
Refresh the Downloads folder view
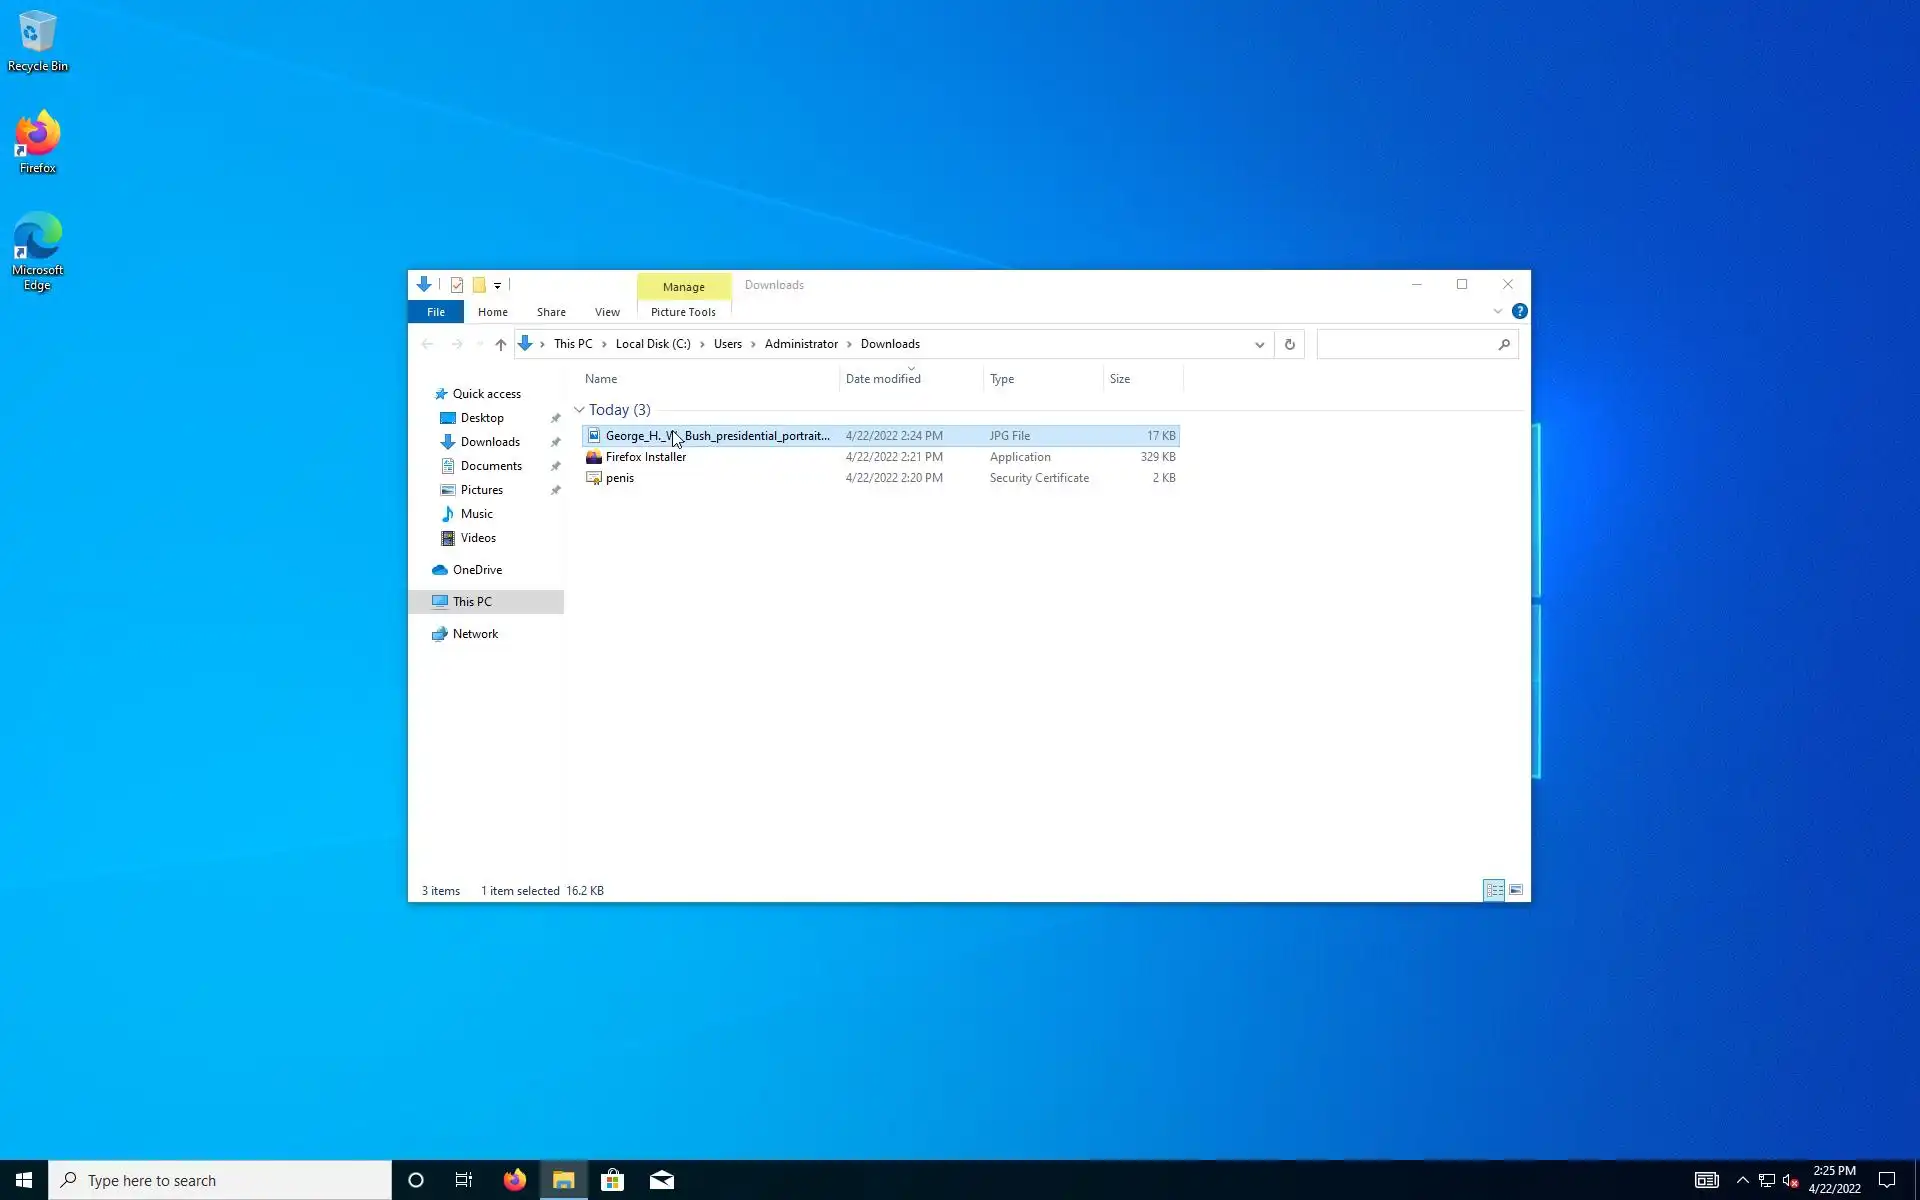pos(1289,344)
